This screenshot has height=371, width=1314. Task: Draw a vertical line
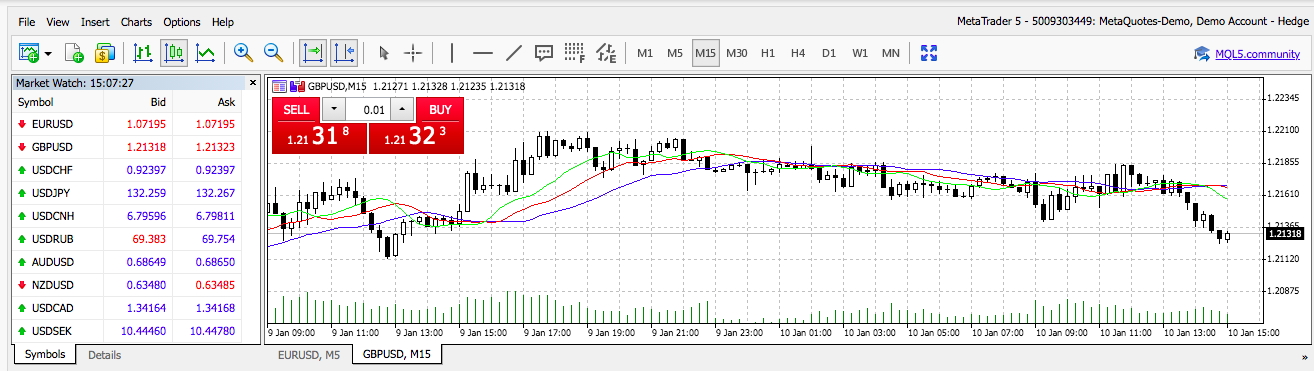(x=452, y=53)
